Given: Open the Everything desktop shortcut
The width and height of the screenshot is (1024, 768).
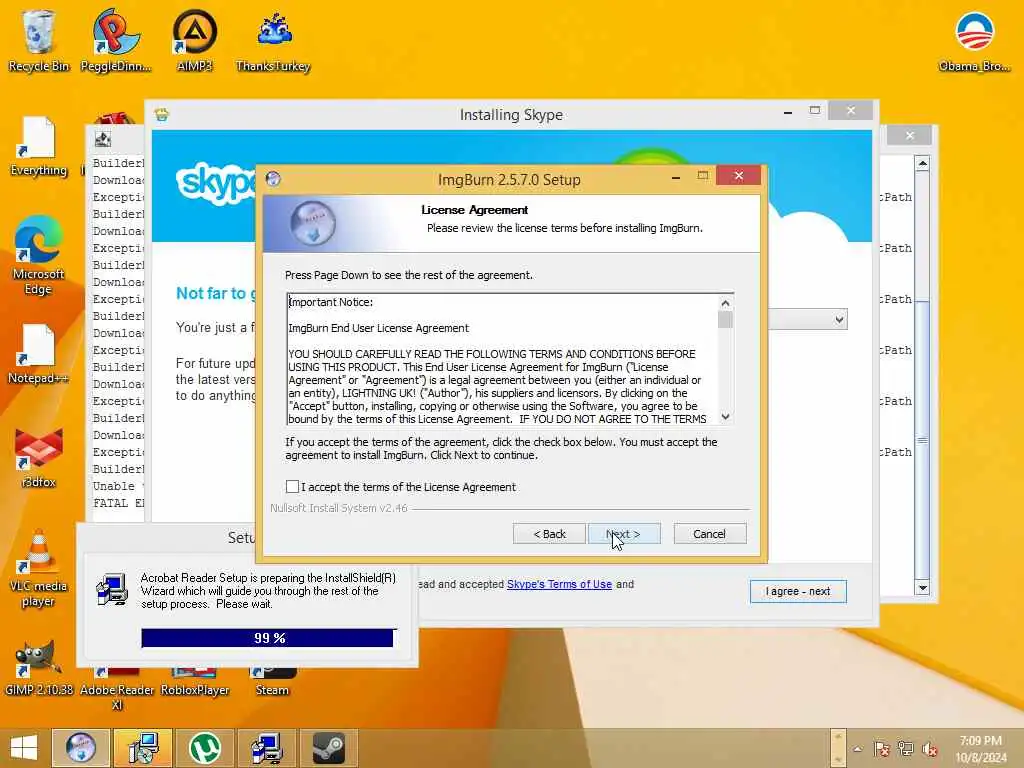Looking at the screenshot, I should 38,146.
